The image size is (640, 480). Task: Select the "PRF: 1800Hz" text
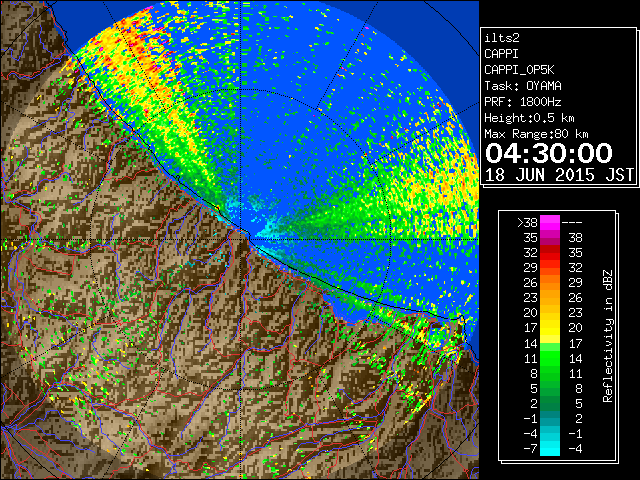coord(523,102)
